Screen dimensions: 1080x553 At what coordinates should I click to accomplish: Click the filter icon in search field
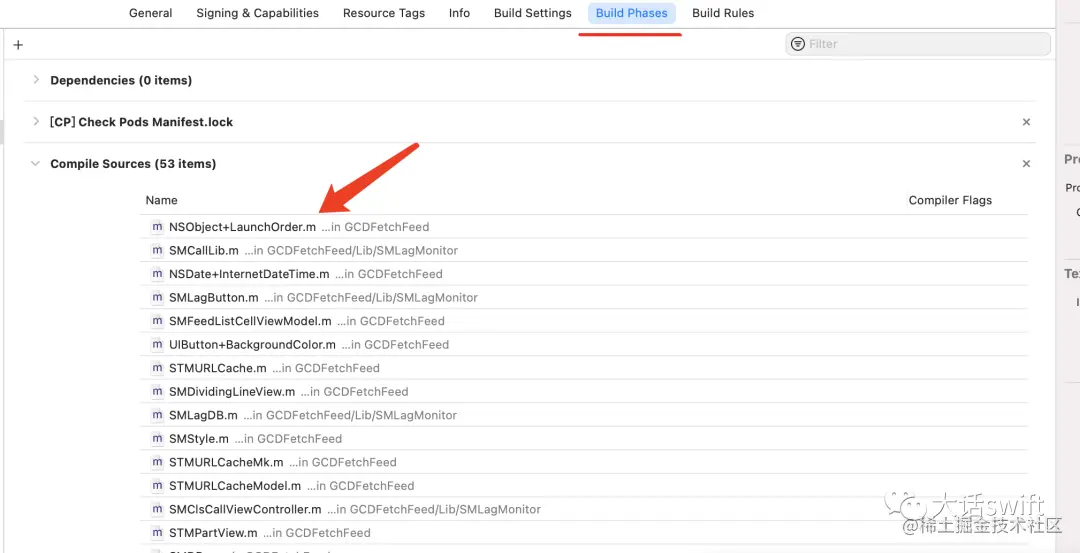point(797,44)
